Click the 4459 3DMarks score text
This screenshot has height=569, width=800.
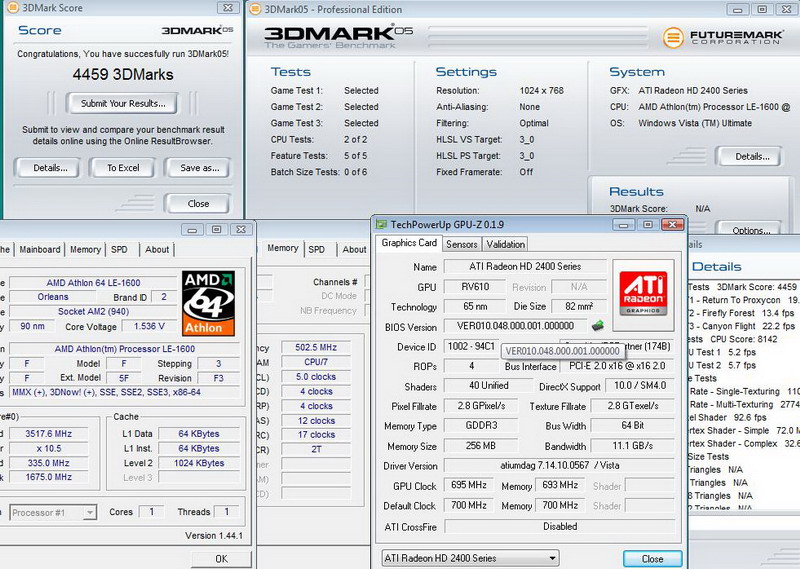[123, 75]
